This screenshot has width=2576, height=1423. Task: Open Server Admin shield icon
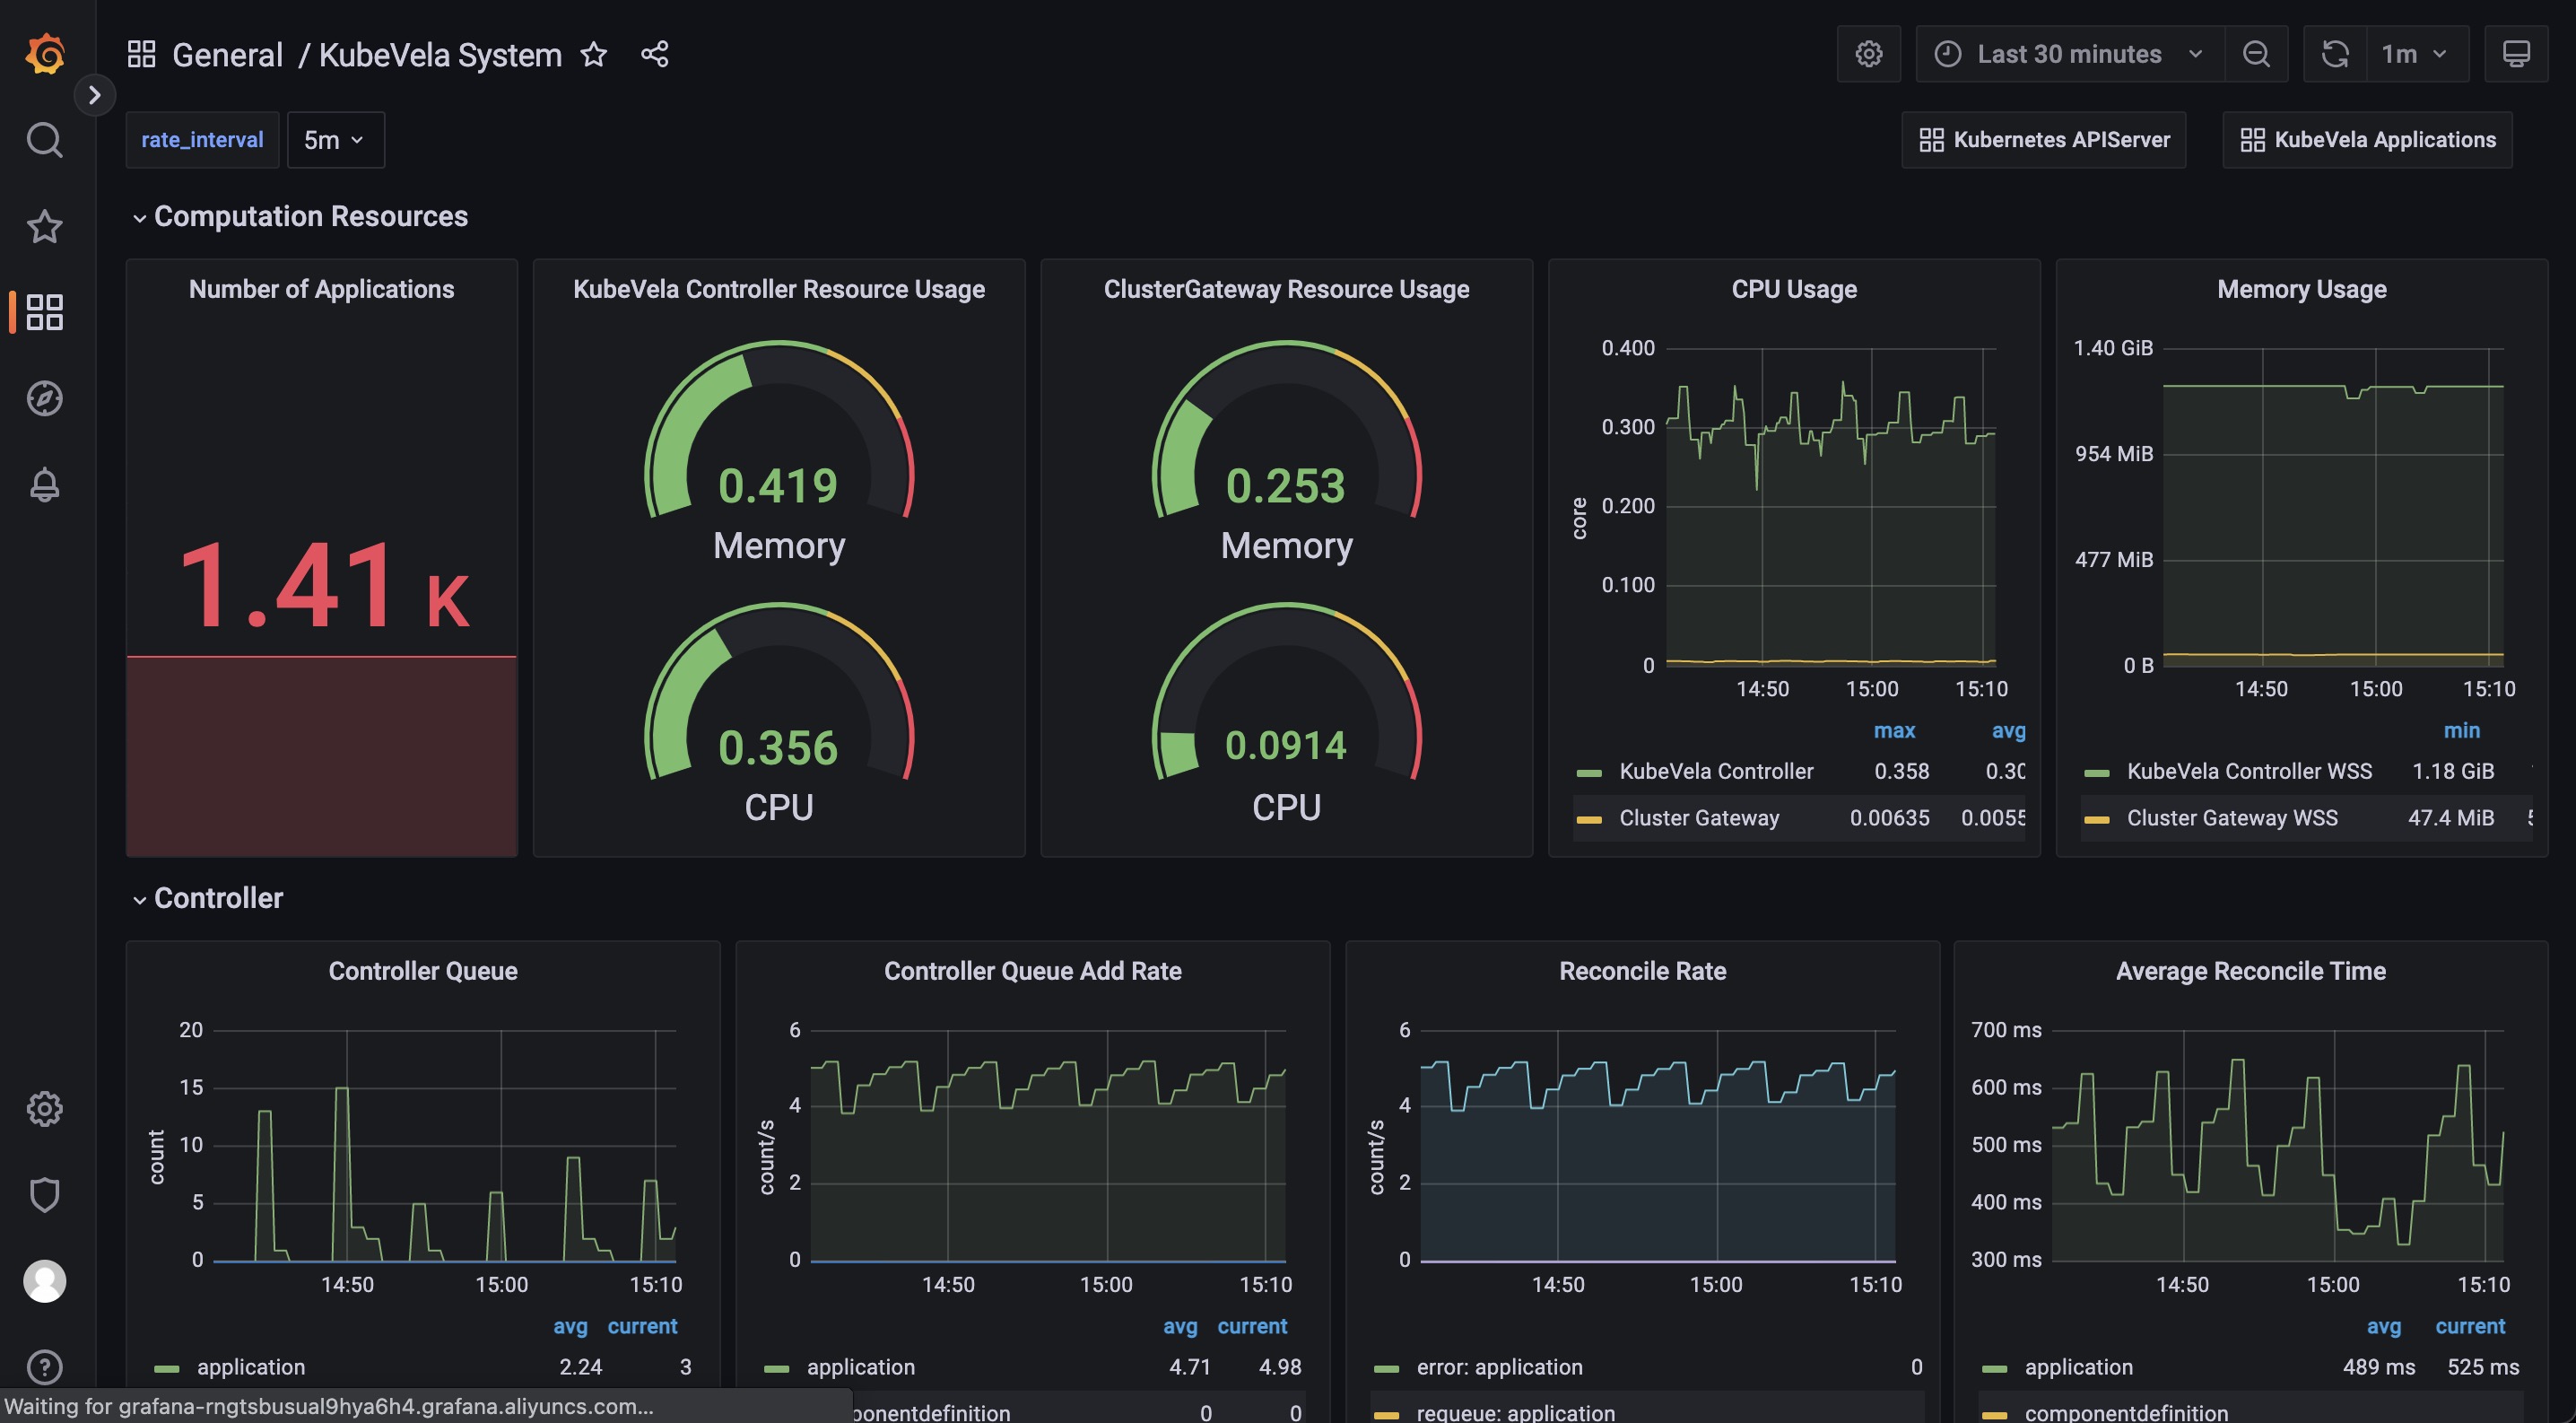(x=44, y=1194)
